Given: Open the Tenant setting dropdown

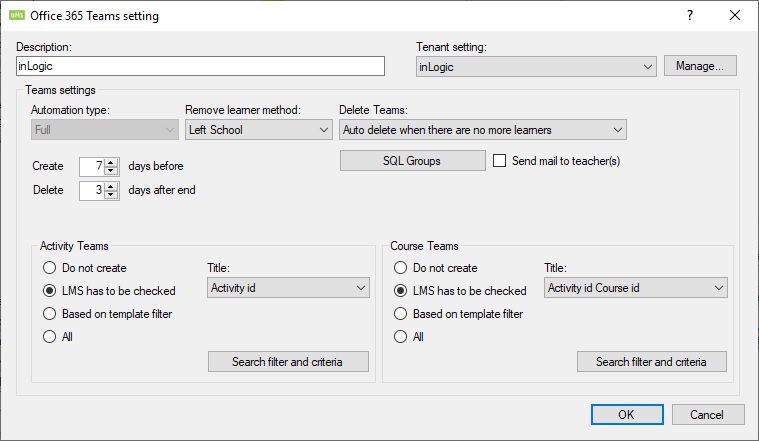Looking at the screenshot, I should pos(536,67).
